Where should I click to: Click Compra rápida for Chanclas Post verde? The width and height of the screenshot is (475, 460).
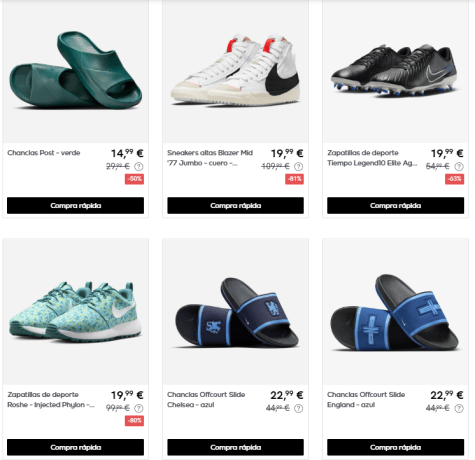tap(75, 205)
